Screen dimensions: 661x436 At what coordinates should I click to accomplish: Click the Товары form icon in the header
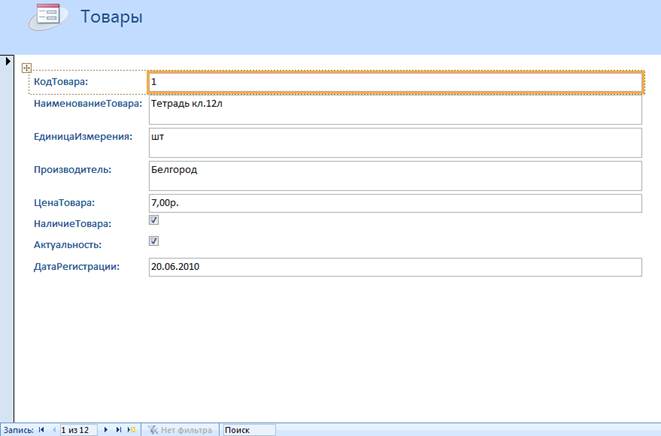48,16
